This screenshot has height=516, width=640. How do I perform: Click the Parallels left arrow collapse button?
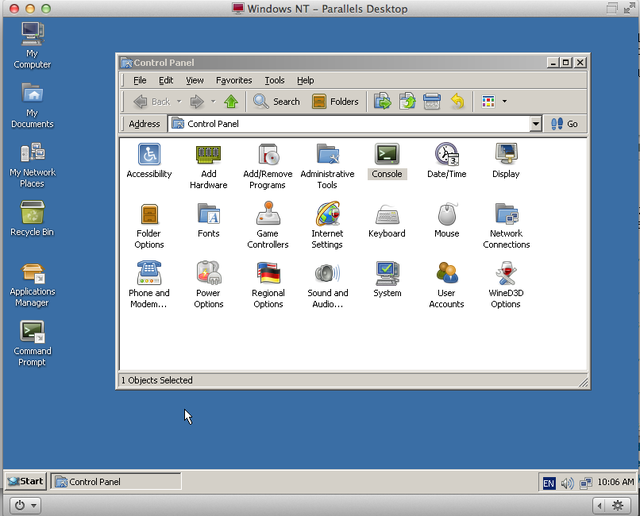point(599,506)
